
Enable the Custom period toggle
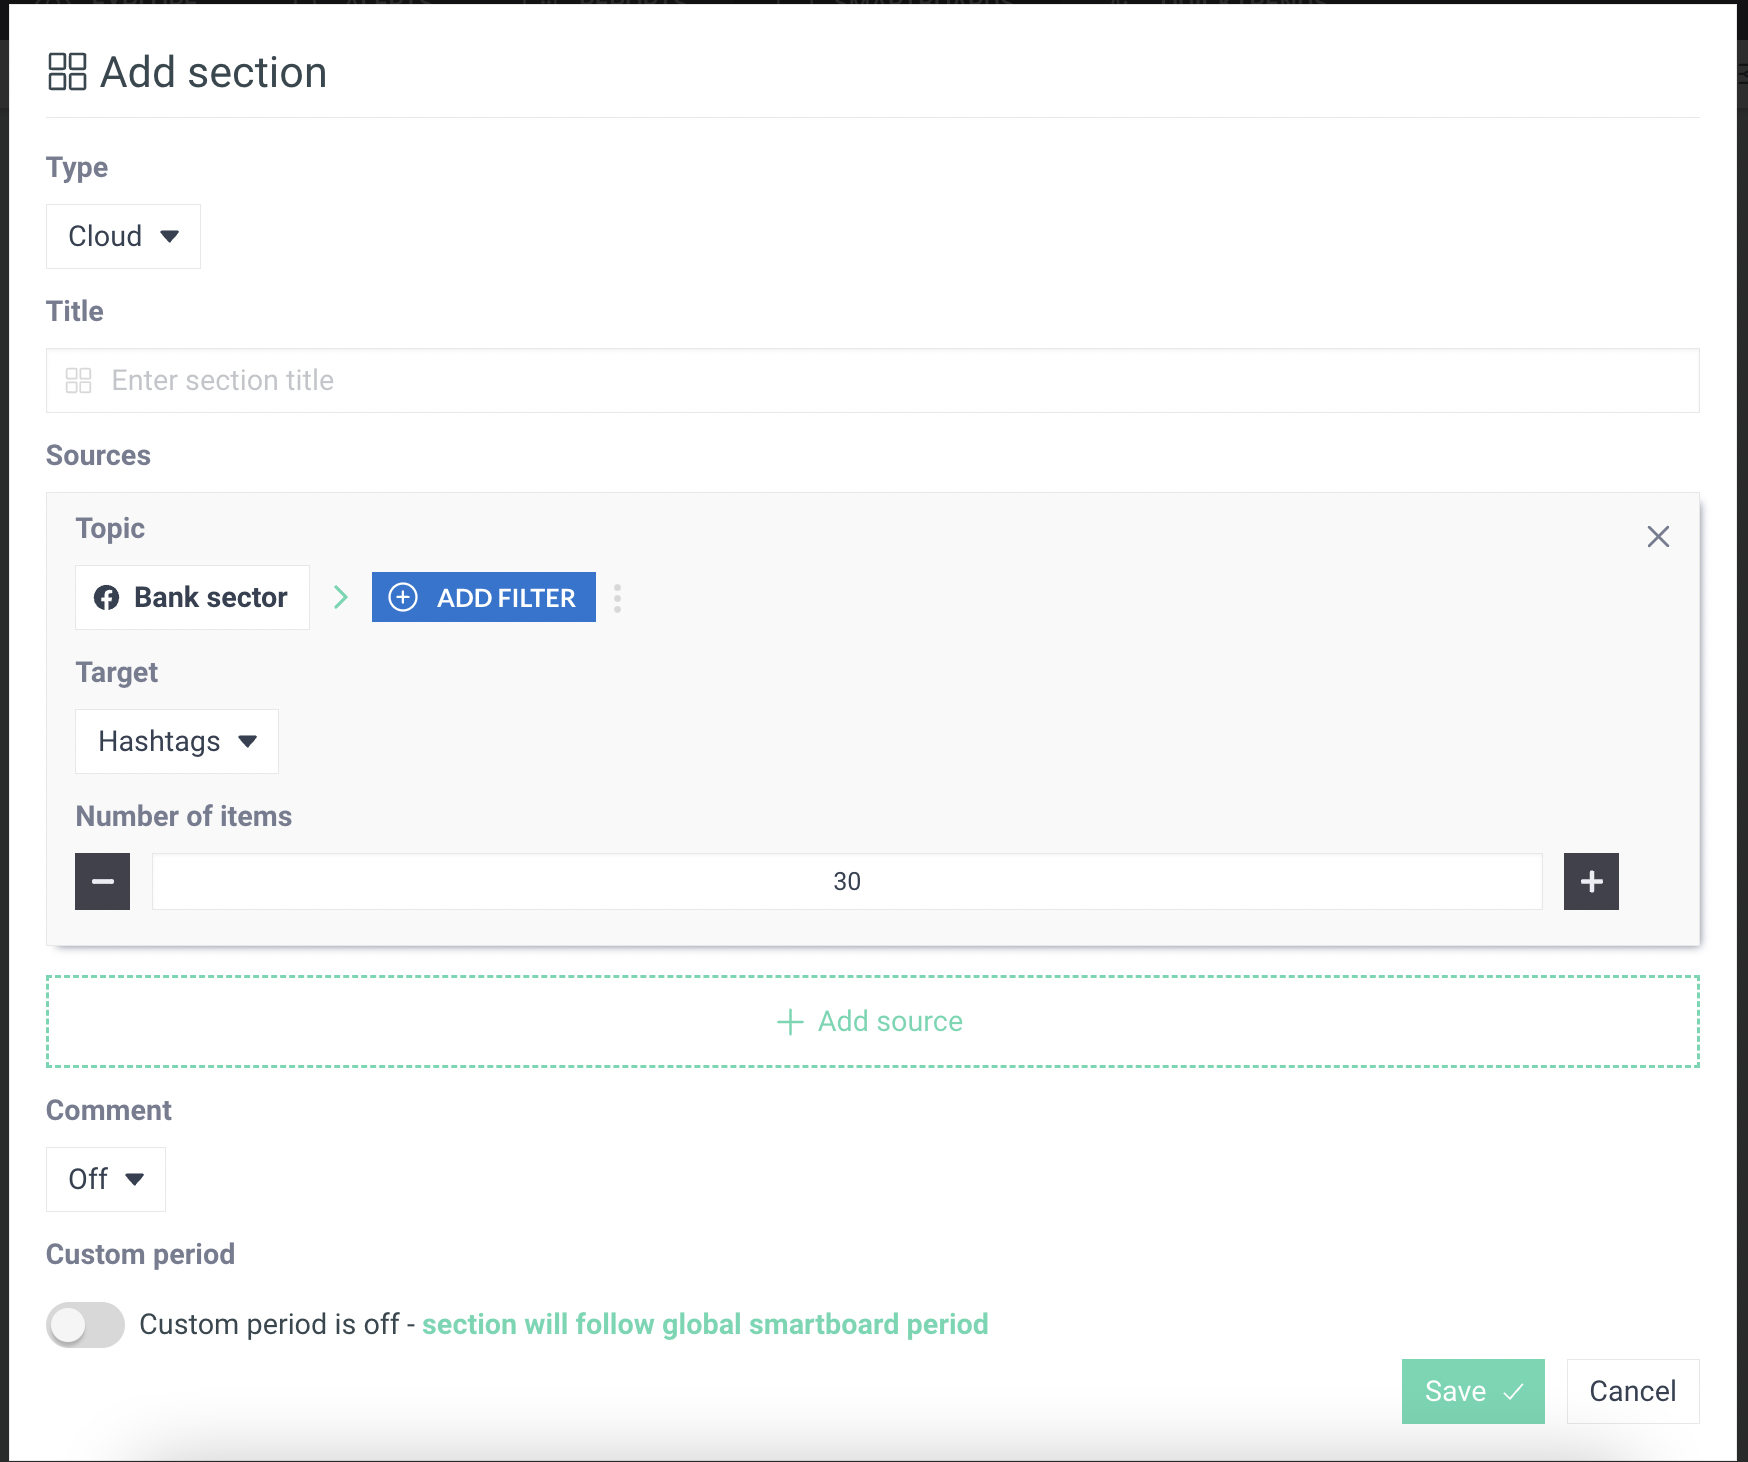[x=85, y=1325]
